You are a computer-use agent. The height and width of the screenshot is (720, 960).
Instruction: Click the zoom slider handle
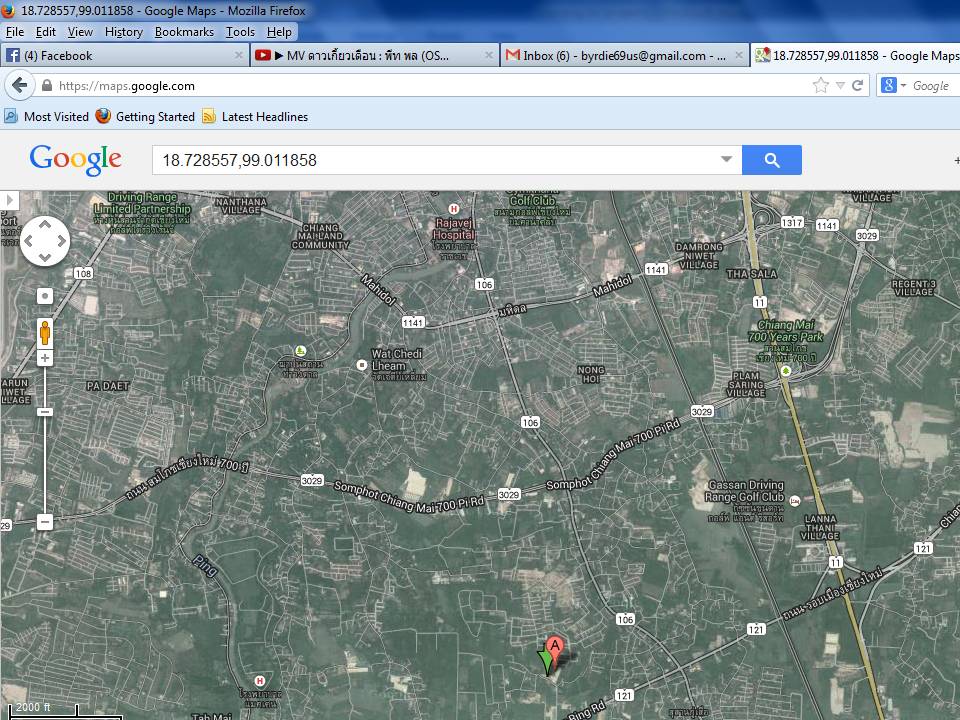[45, 412]
